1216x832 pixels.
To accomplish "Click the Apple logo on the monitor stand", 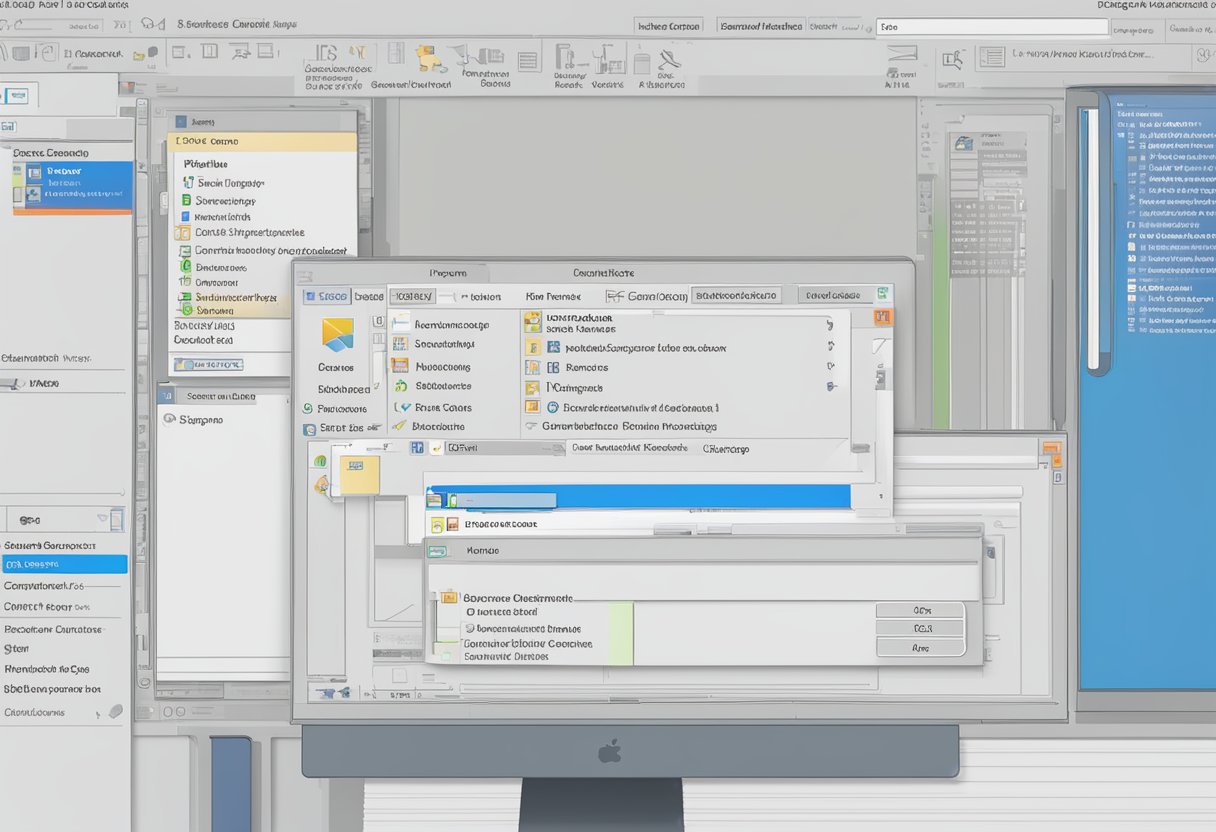I will 609,751.
